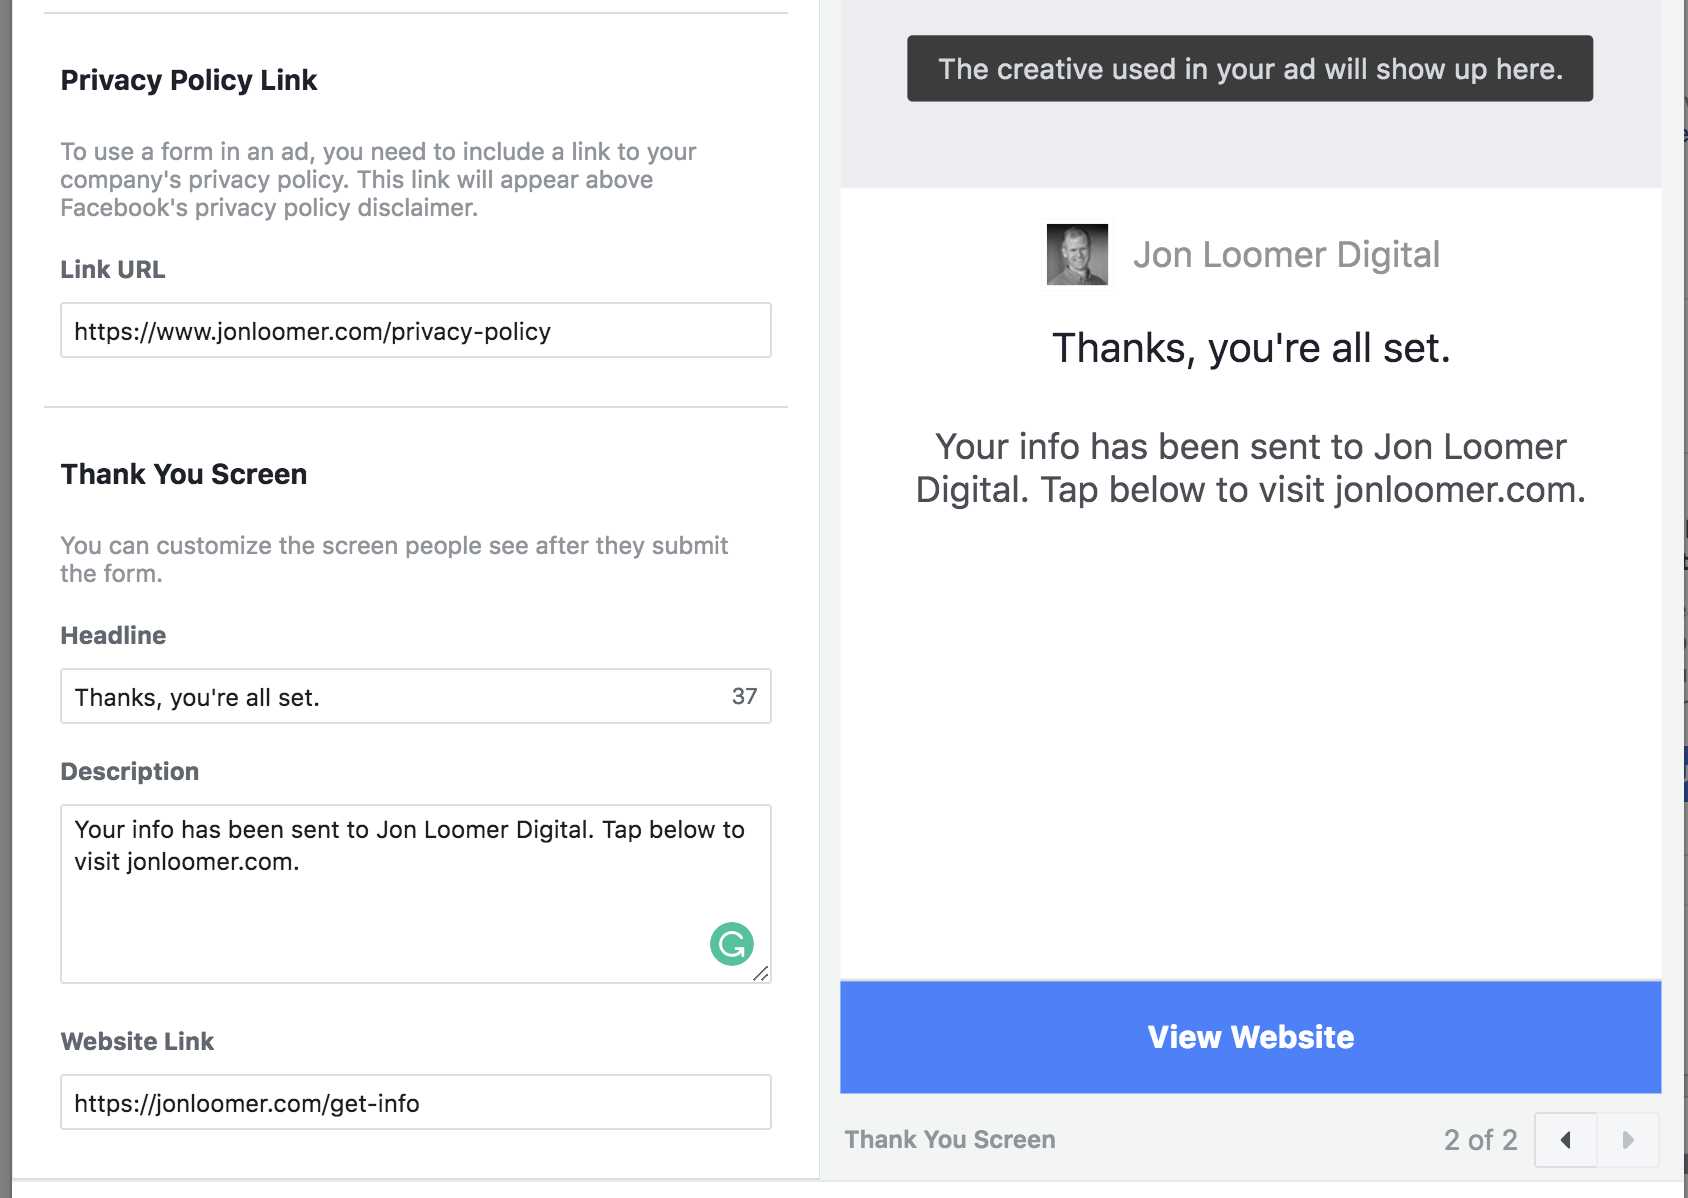Go to previous preview screen arrow

coord(1566,1139)
